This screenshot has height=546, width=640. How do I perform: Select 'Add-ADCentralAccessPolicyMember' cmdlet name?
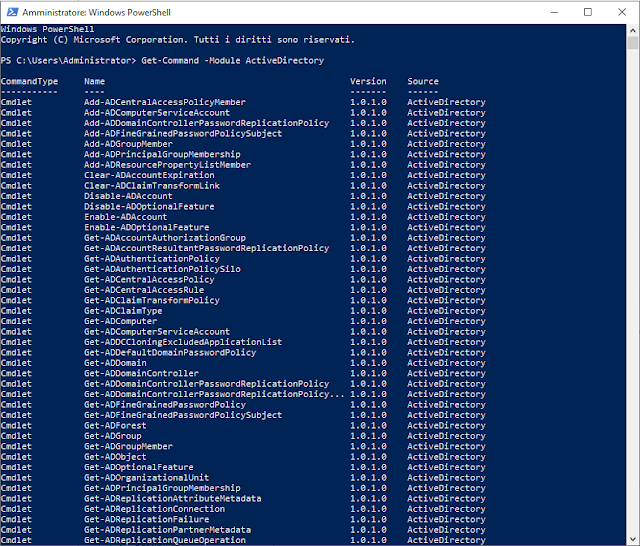click(165, 102)
